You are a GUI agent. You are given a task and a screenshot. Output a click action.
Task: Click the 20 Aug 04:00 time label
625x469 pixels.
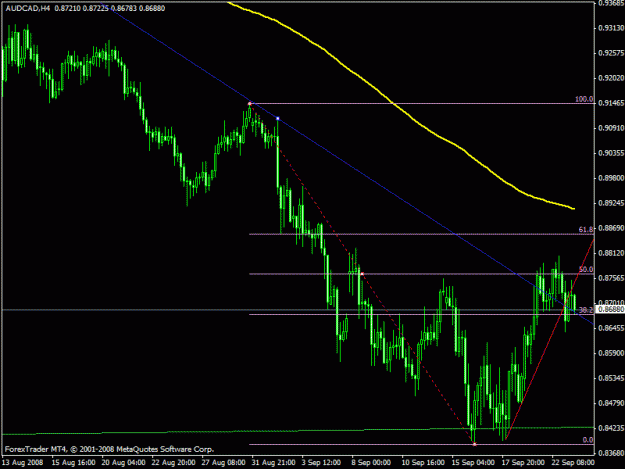(x=123, y=463)
